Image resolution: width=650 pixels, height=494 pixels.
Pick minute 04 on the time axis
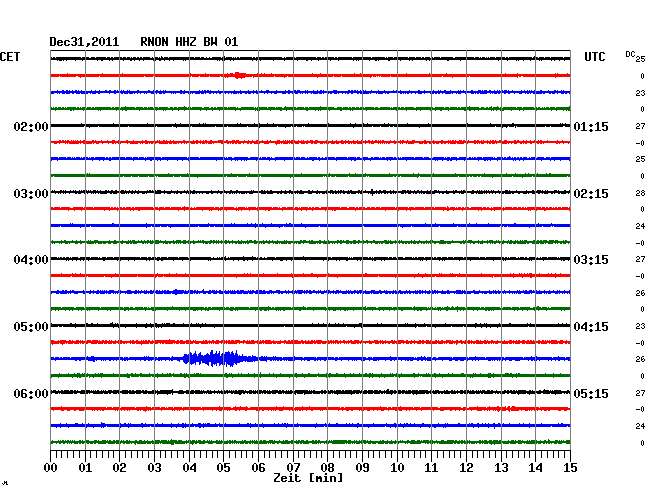[189, 468]
